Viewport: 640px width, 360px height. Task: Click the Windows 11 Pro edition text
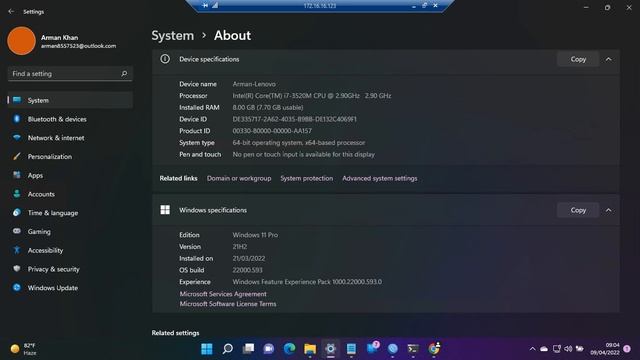click(255, 235)
